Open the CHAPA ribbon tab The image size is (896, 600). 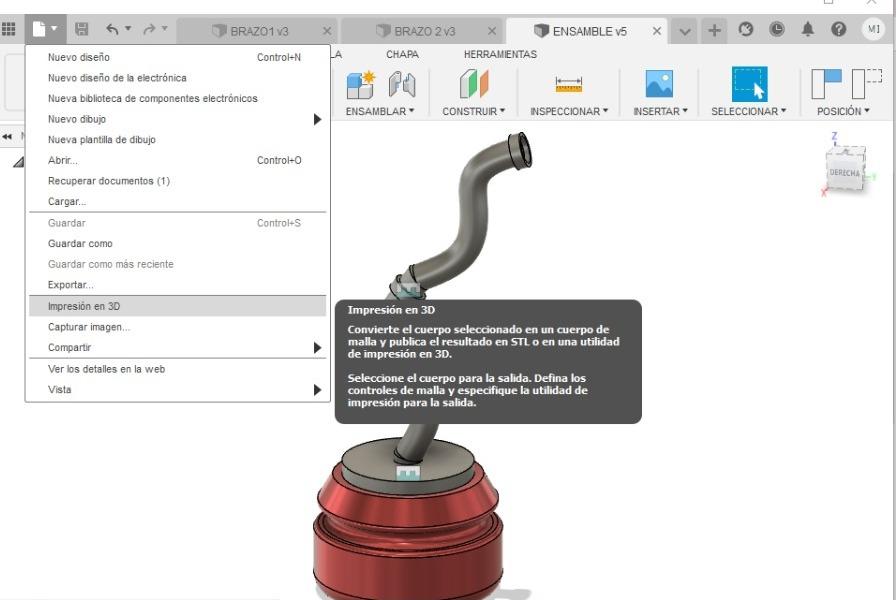402,54
